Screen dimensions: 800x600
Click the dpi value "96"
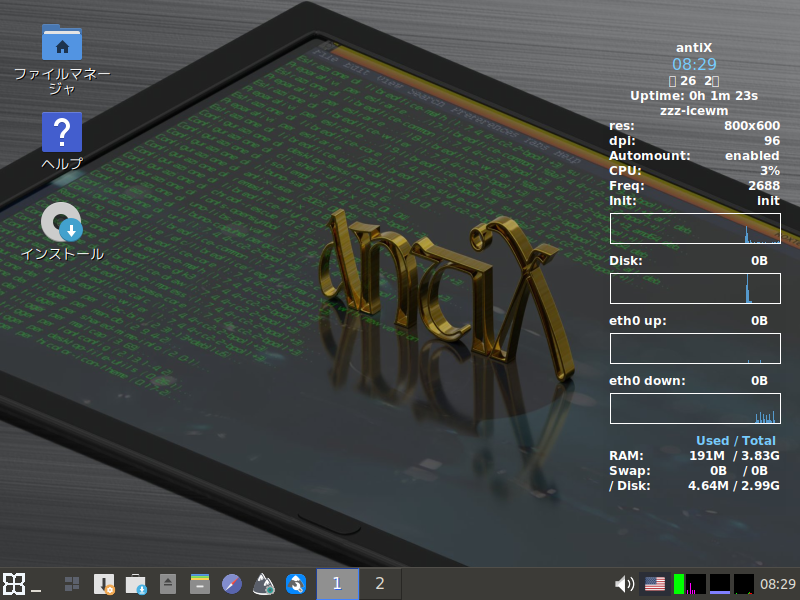pos(772,141)
